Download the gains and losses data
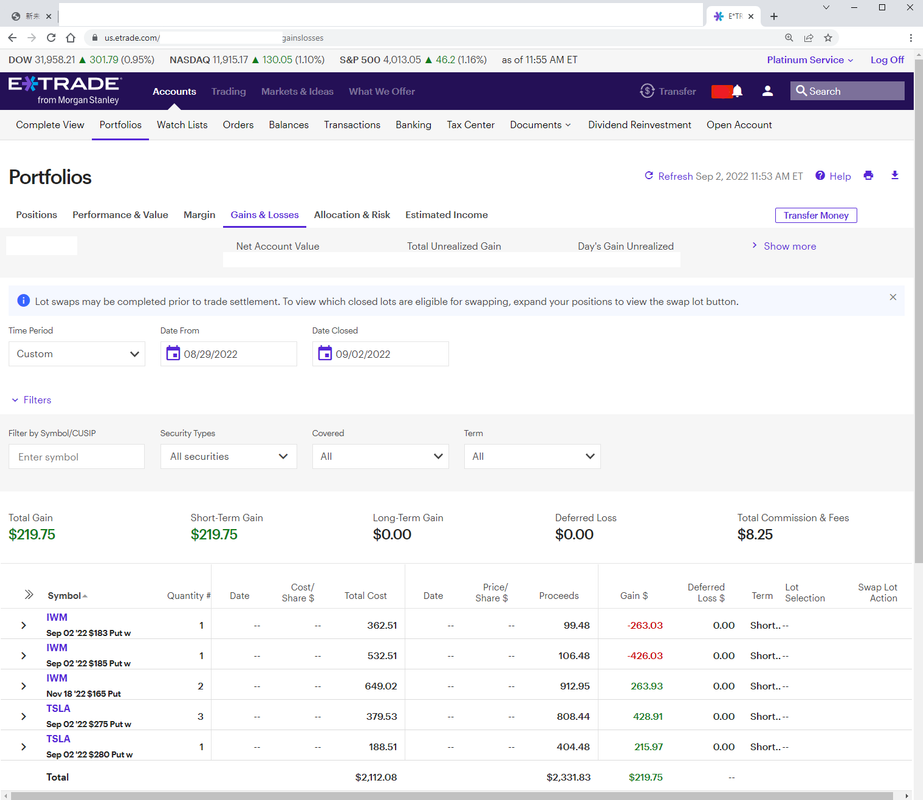The image size is (923, 800). 895,175
